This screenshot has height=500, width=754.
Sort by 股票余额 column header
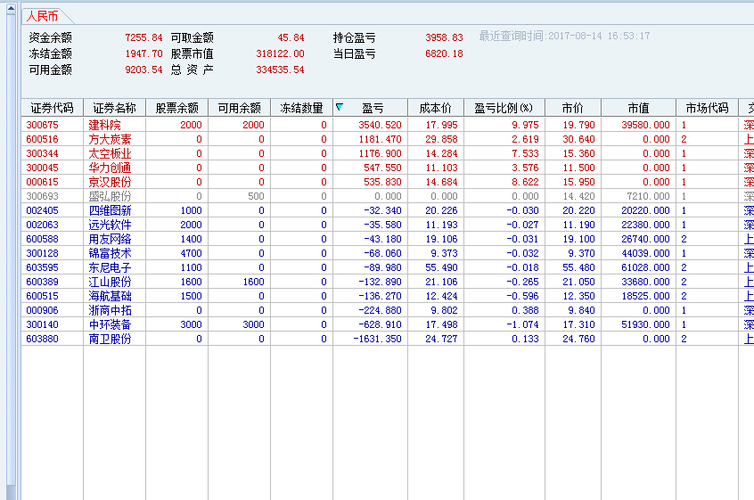(177, 108)
